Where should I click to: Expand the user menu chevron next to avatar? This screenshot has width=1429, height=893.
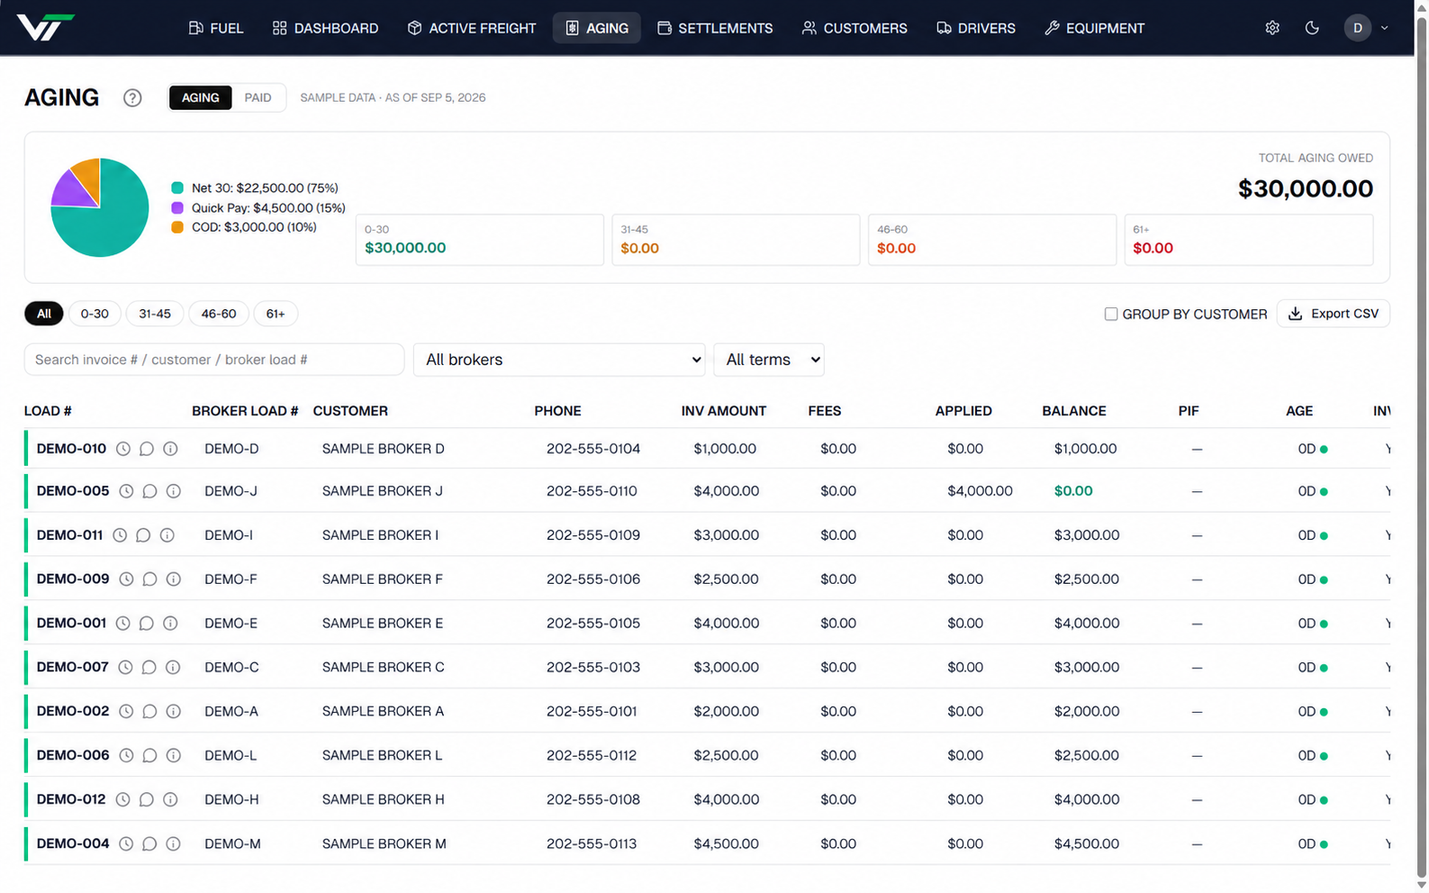1384,28
